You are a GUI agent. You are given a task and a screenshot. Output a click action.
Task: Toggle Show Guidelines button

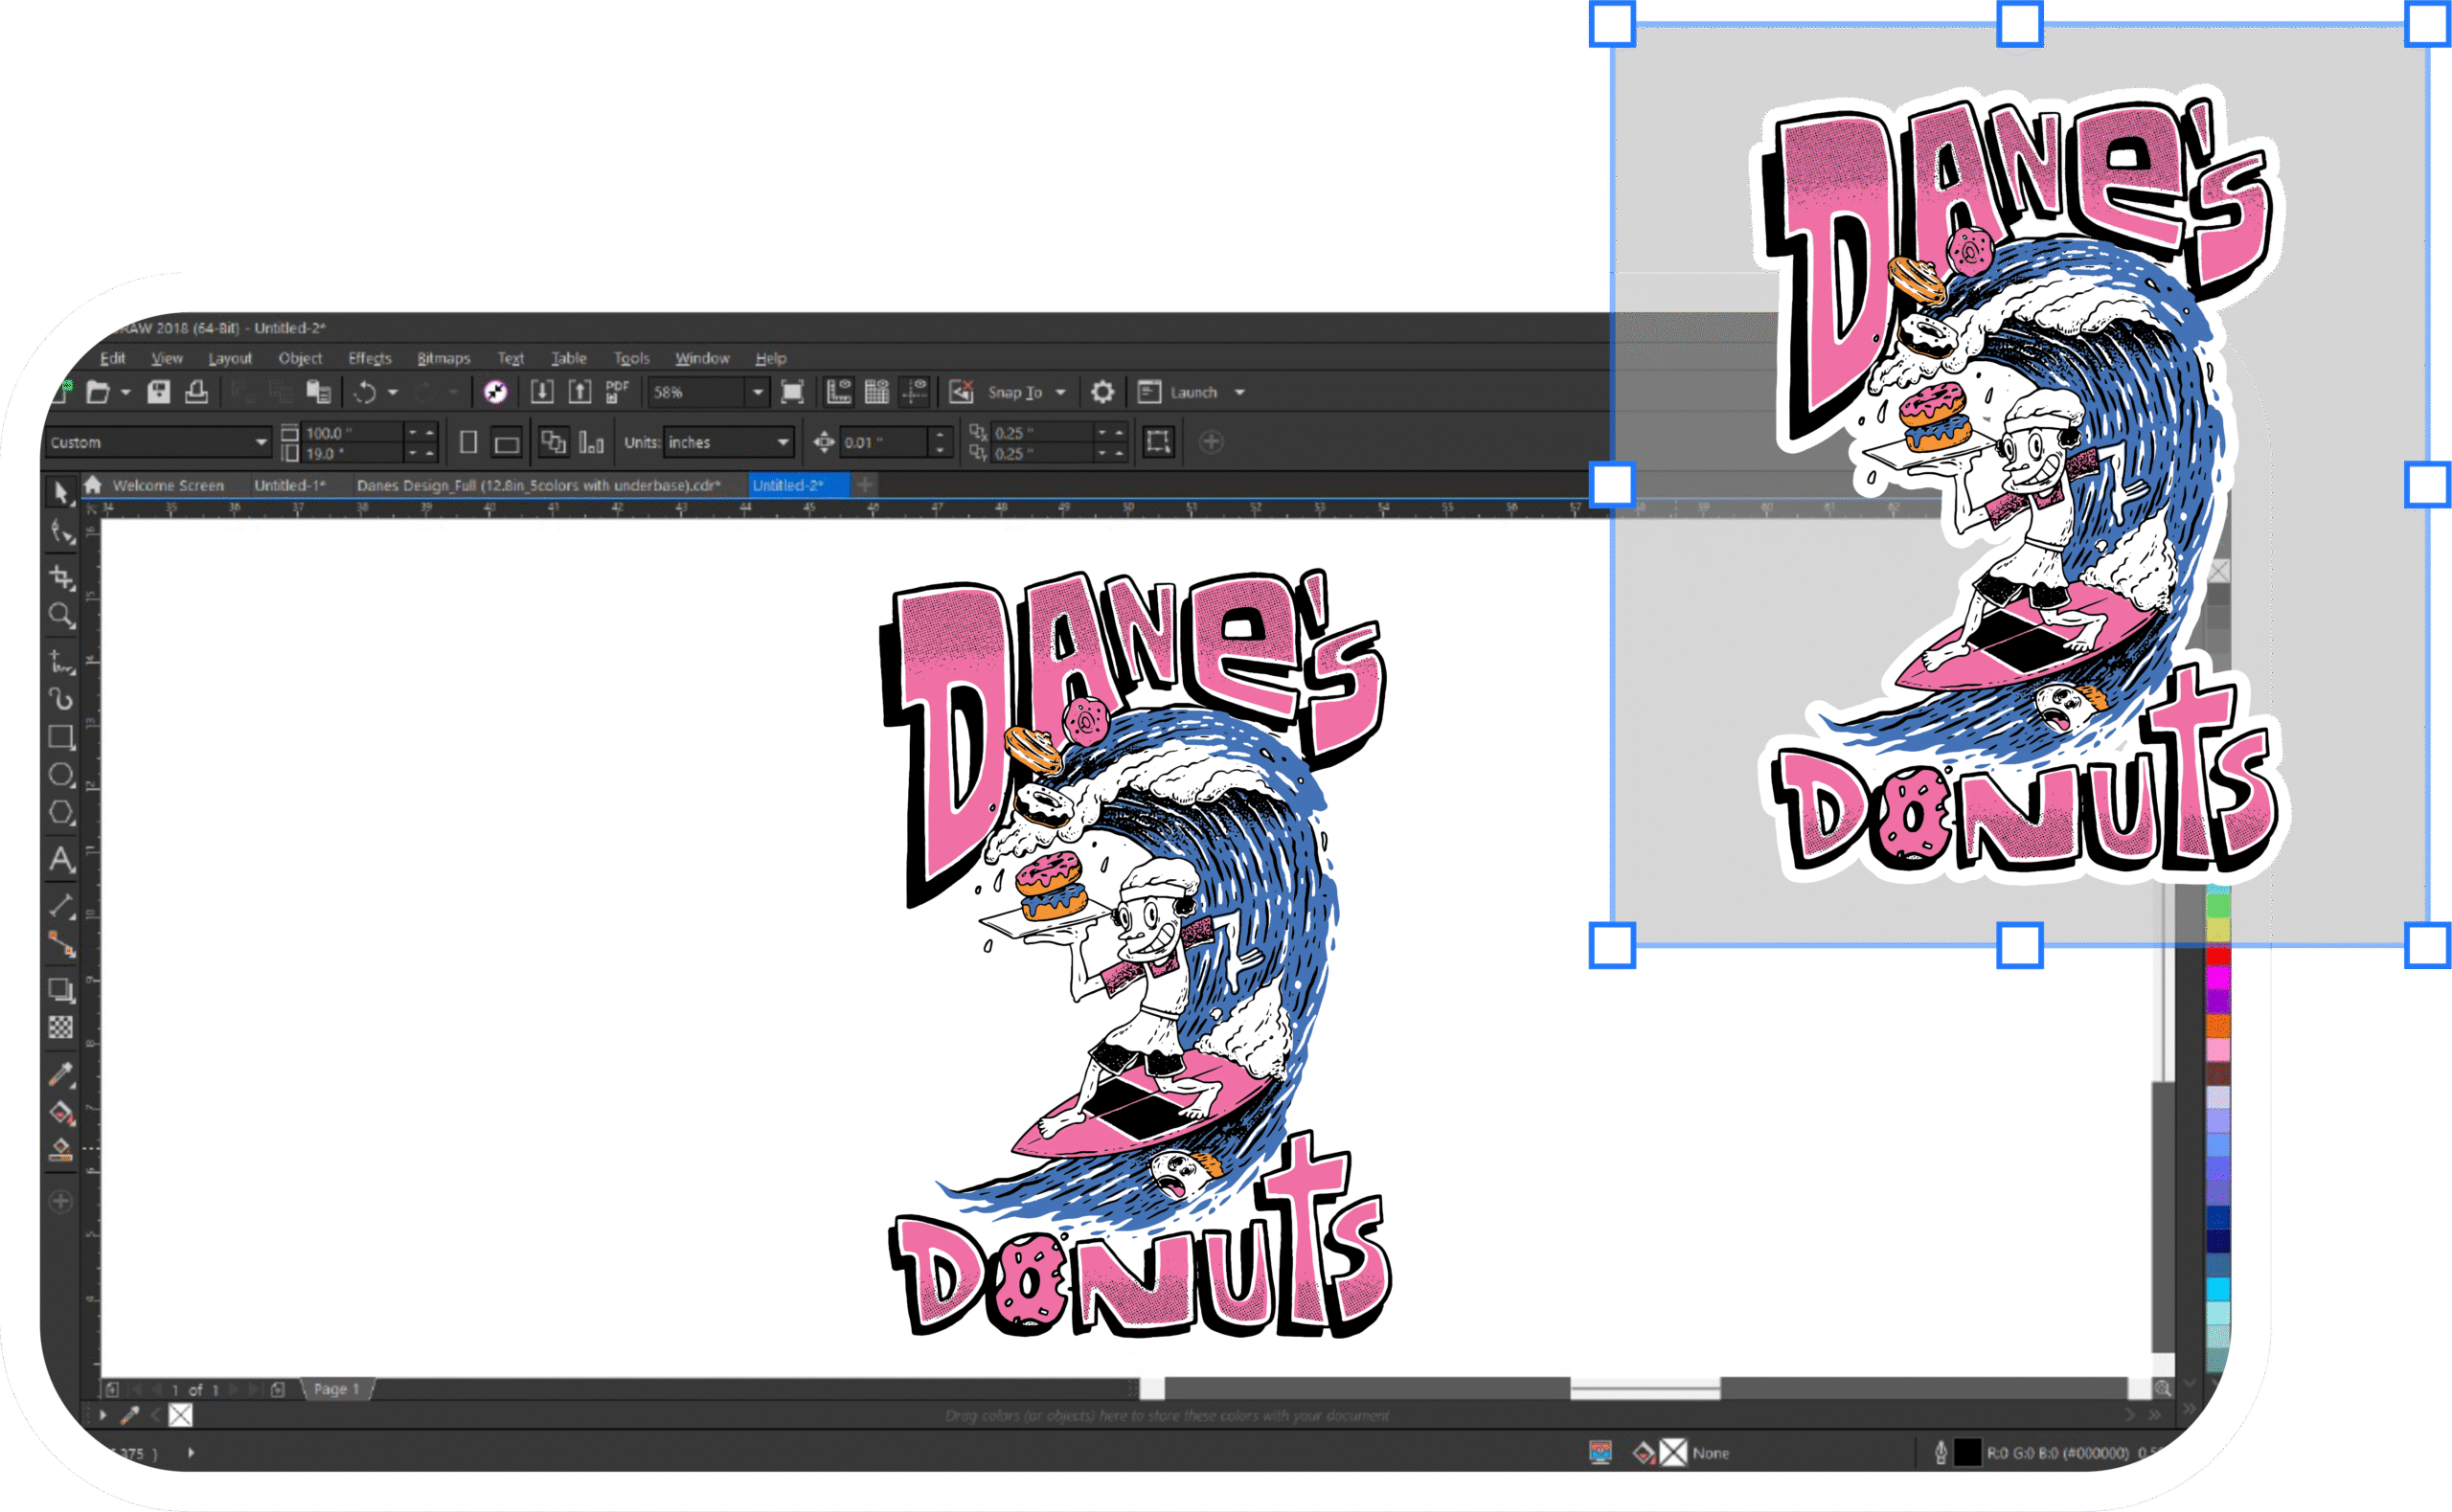914,392
